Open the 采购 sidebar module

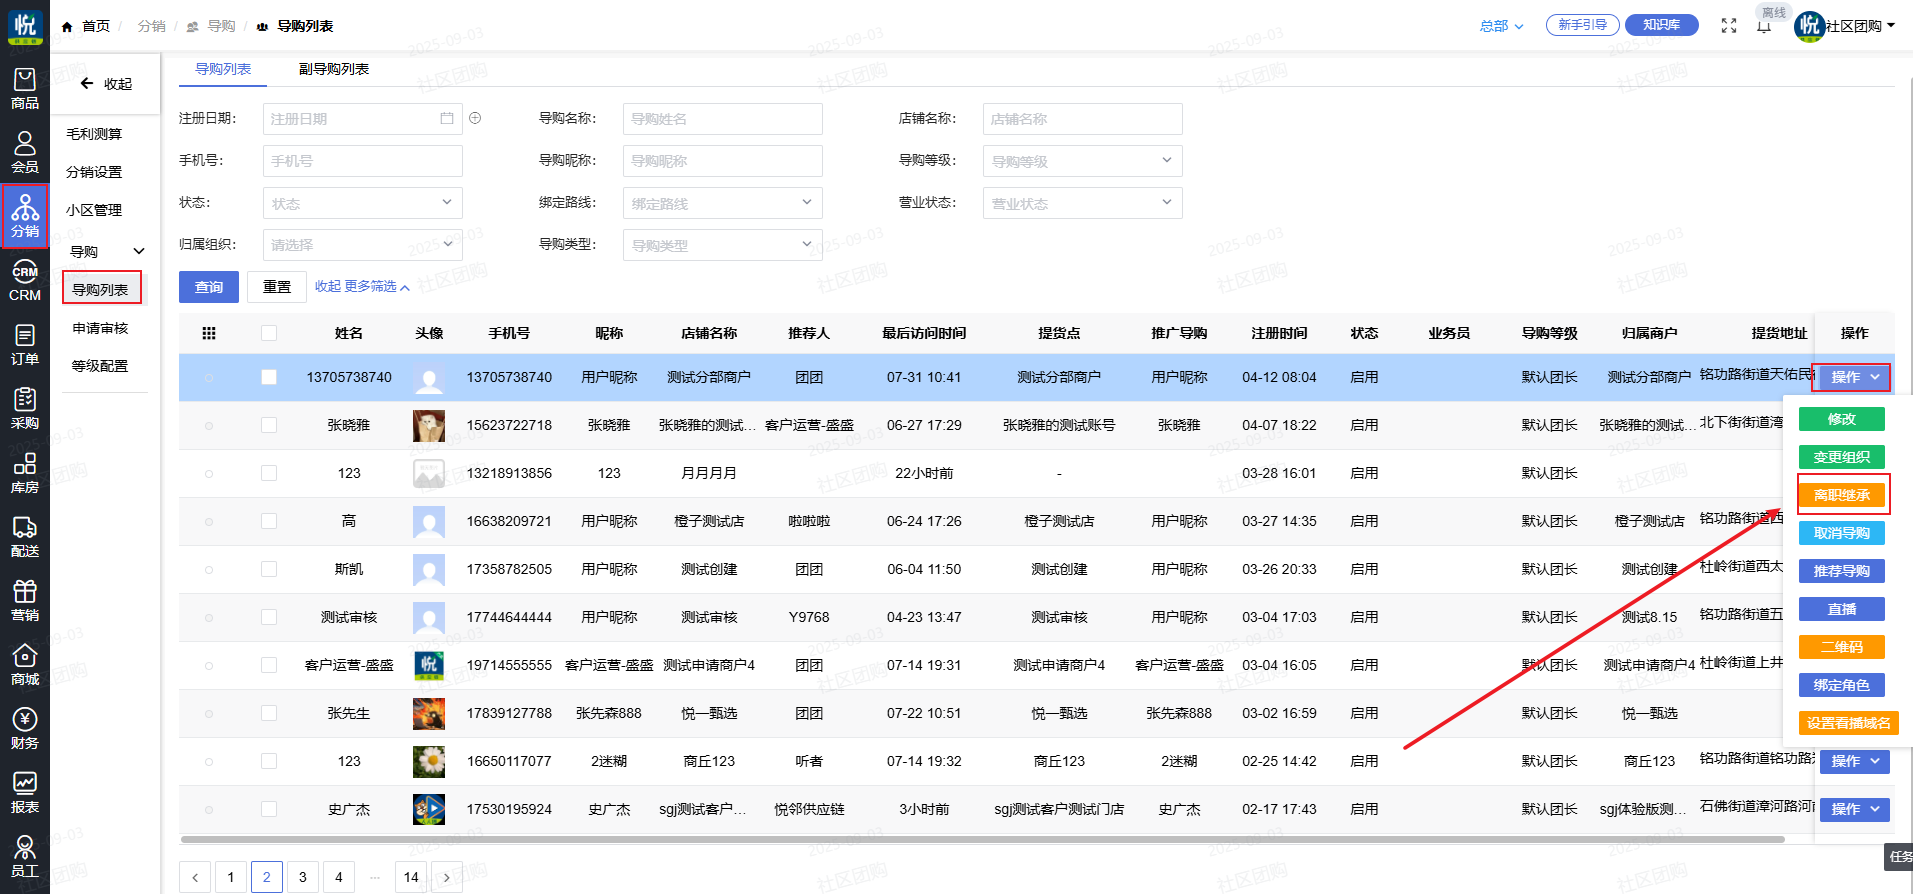coord(25,409)
